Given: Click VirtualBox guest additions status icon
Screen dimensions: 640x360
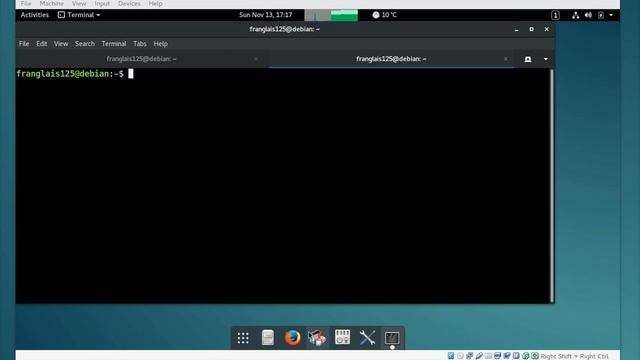Looking at the screenshot, I should tap(516, 356).
